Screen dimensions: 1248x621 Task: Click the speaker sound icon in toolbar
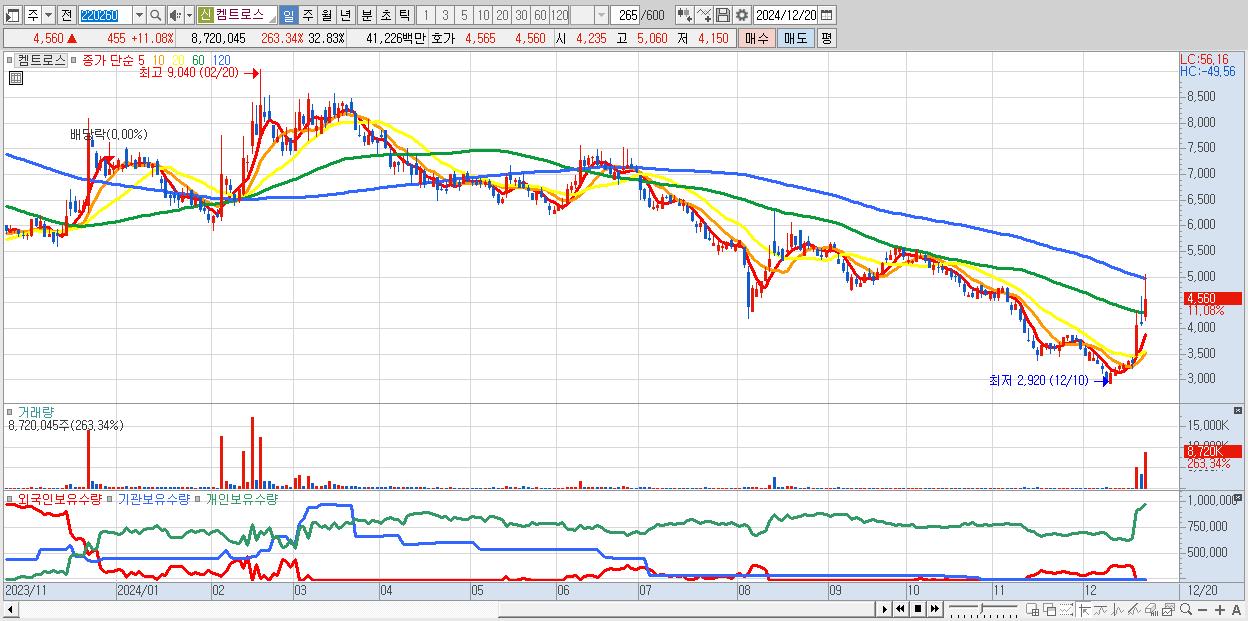(x=175, y=15)
